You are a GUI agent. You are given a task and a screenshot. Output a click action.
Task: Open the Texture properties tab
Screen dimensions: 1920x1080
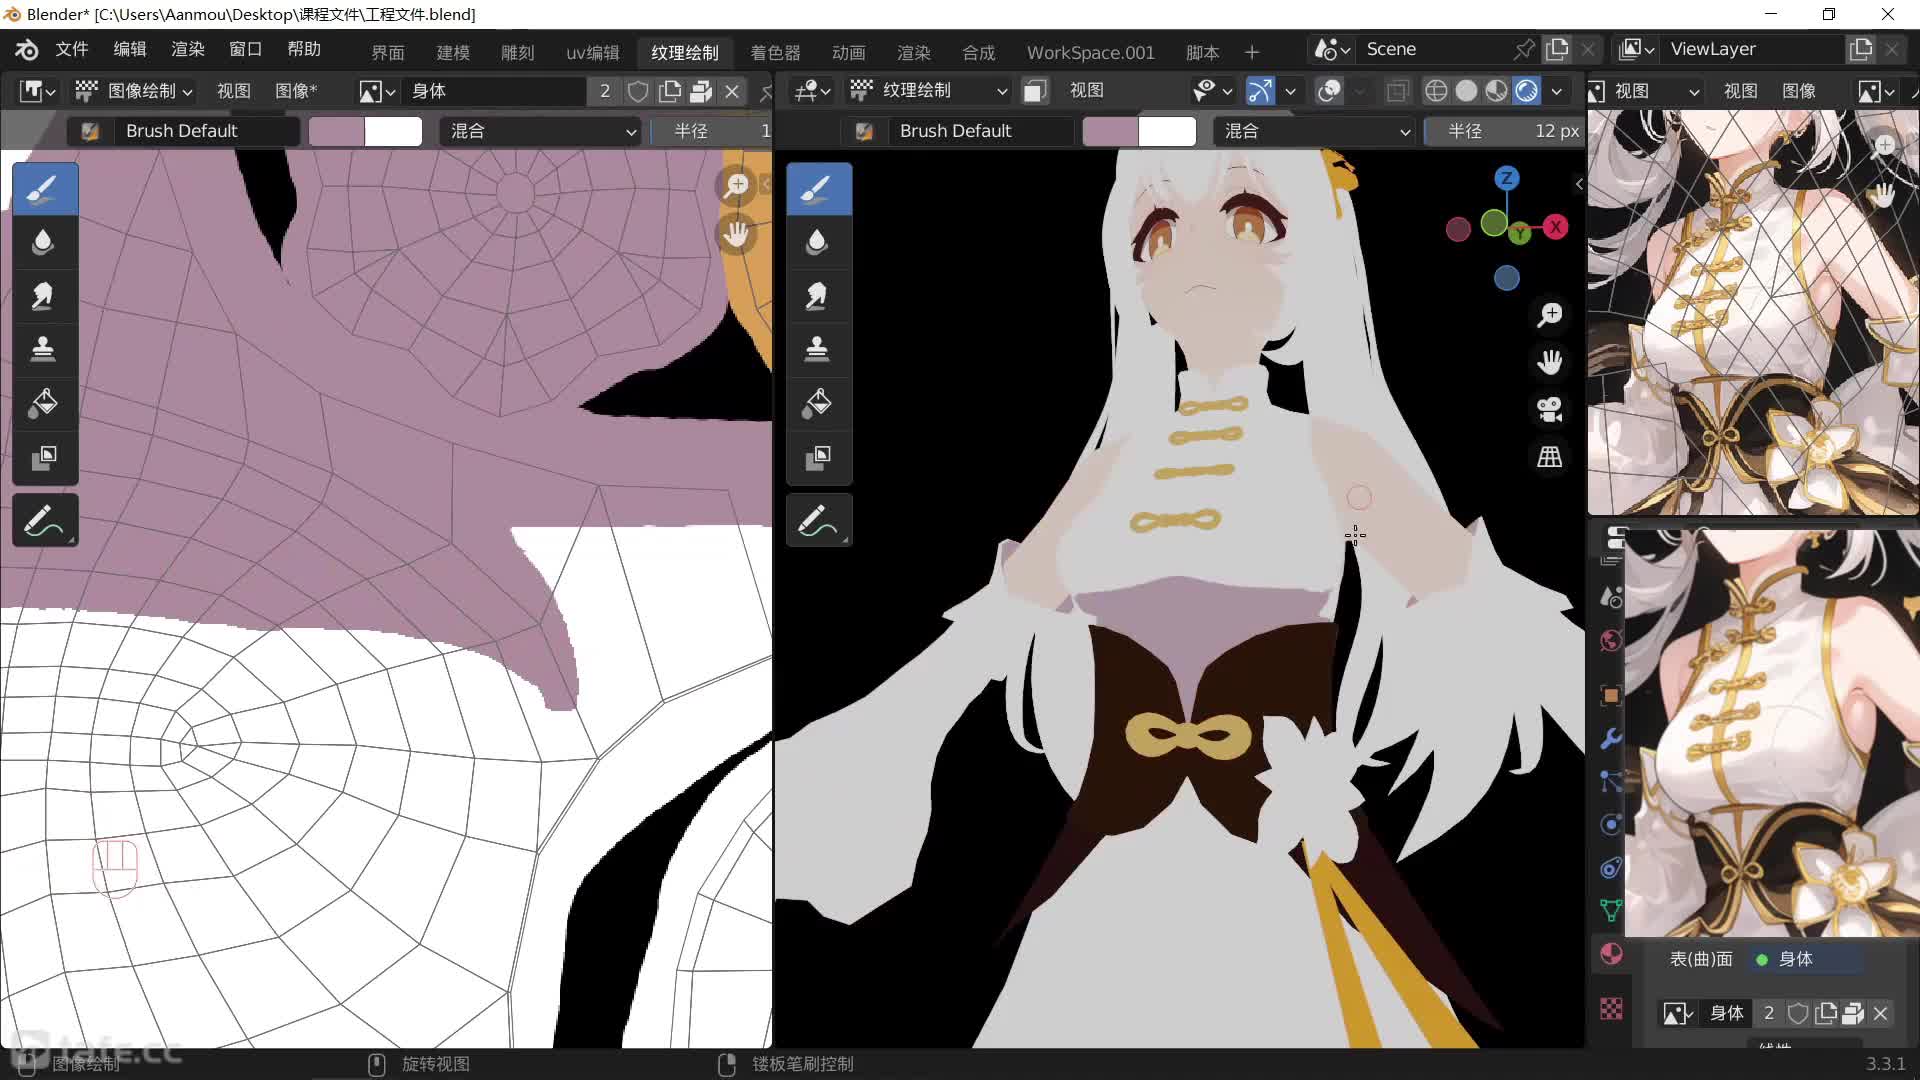[1611, 1009]
